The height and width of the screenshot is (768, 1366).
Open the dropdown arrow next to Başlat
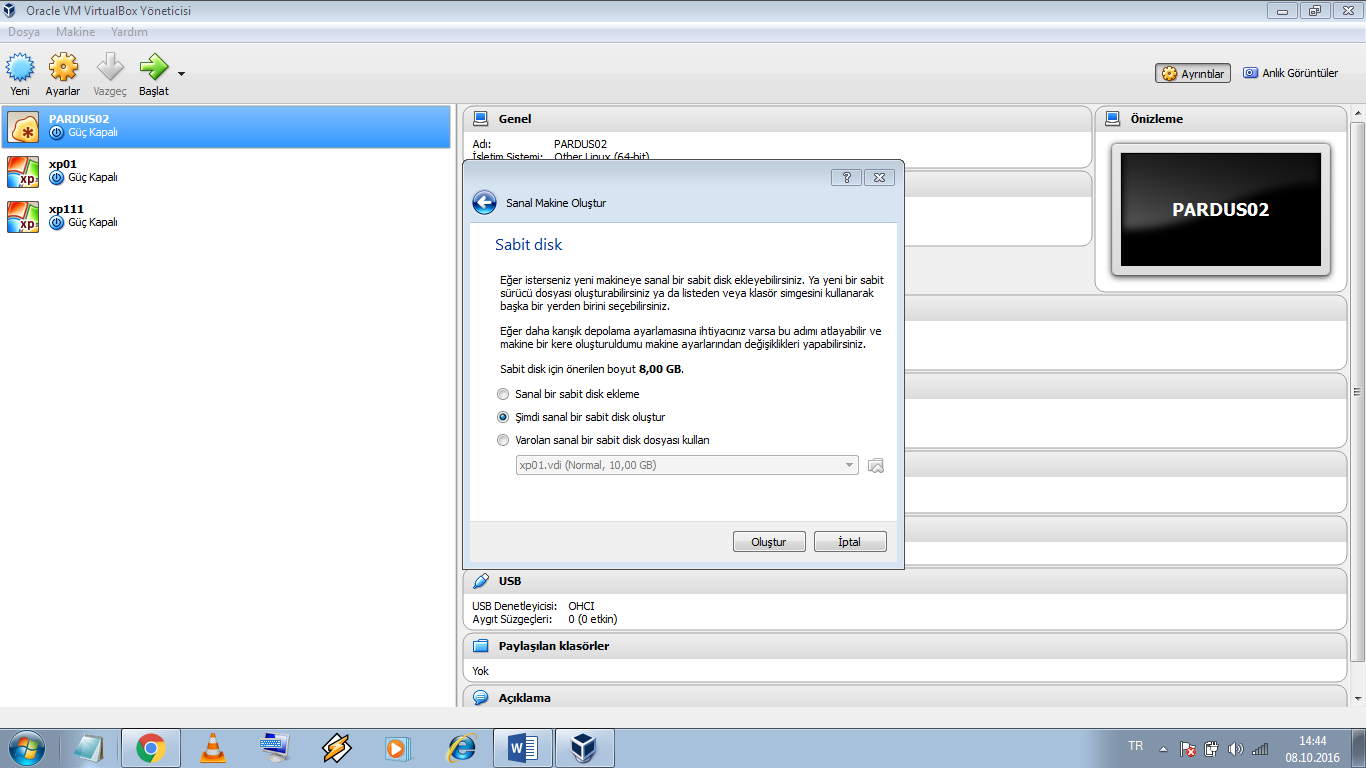point(181,74)
